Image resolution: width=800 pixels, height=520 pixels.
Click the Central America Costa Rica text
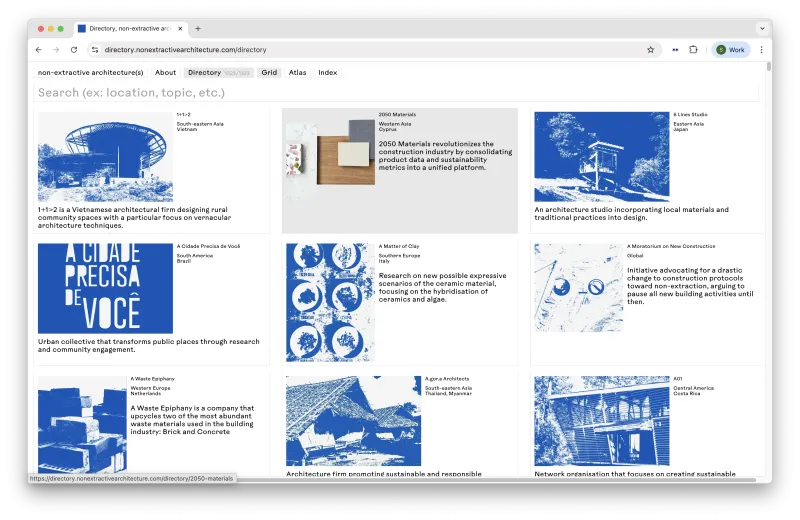coord(693,391)
